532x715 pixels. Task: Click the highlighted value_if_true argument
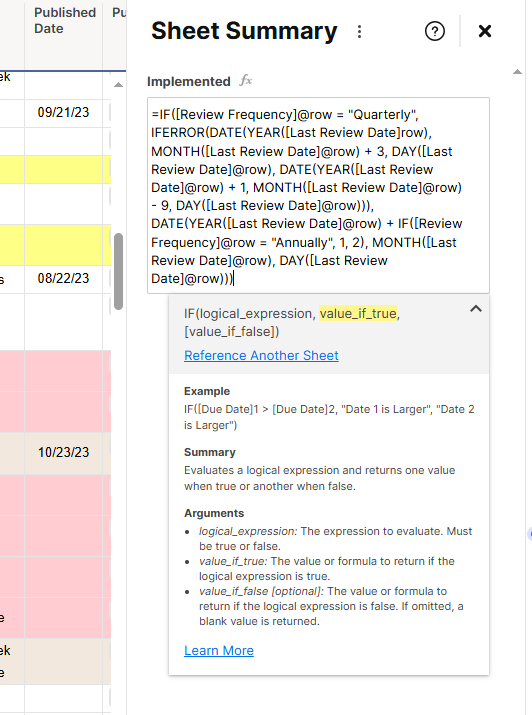click(358, 313)
